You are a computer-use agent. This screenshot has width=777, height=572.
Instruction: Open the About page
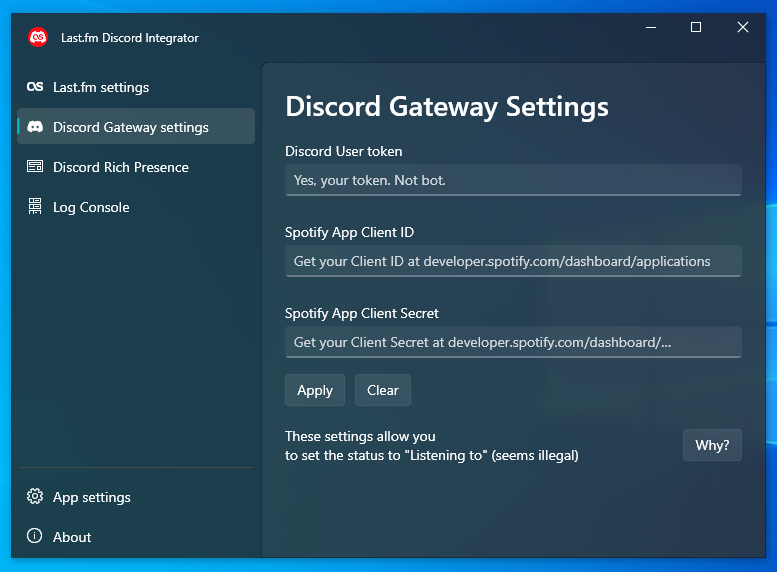tap(136, 537)
